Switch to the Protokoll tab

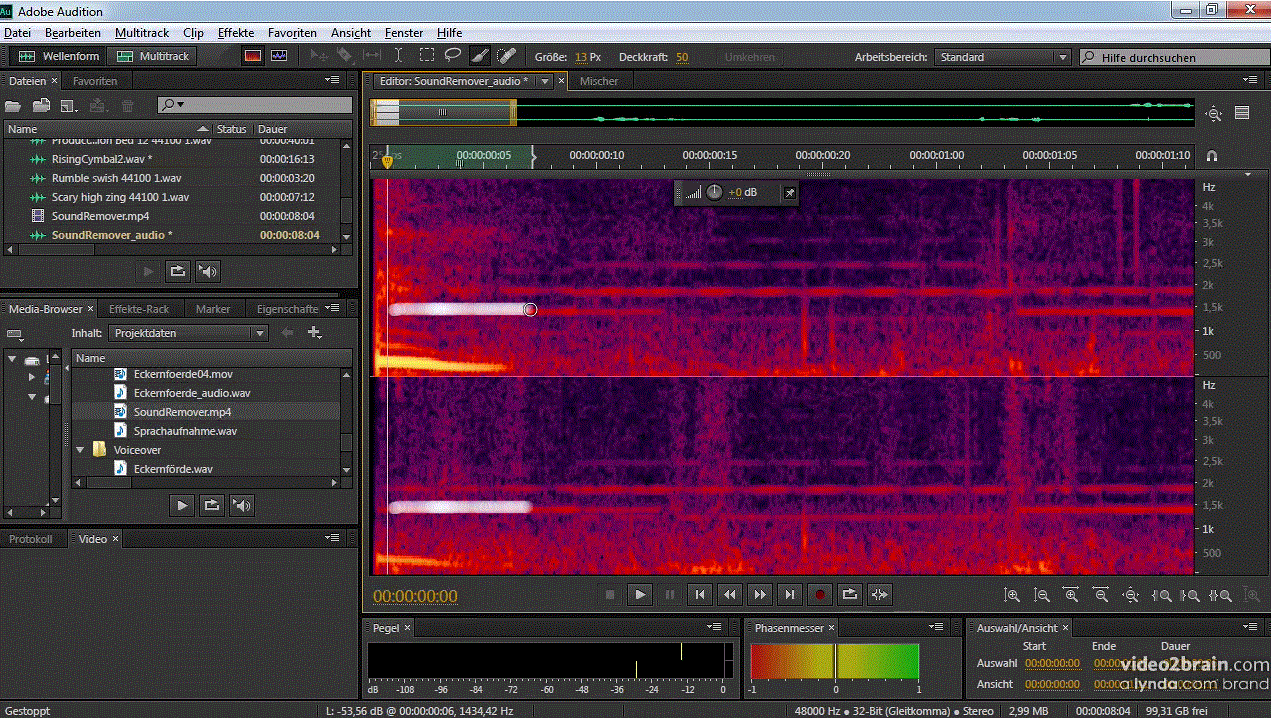30,538
